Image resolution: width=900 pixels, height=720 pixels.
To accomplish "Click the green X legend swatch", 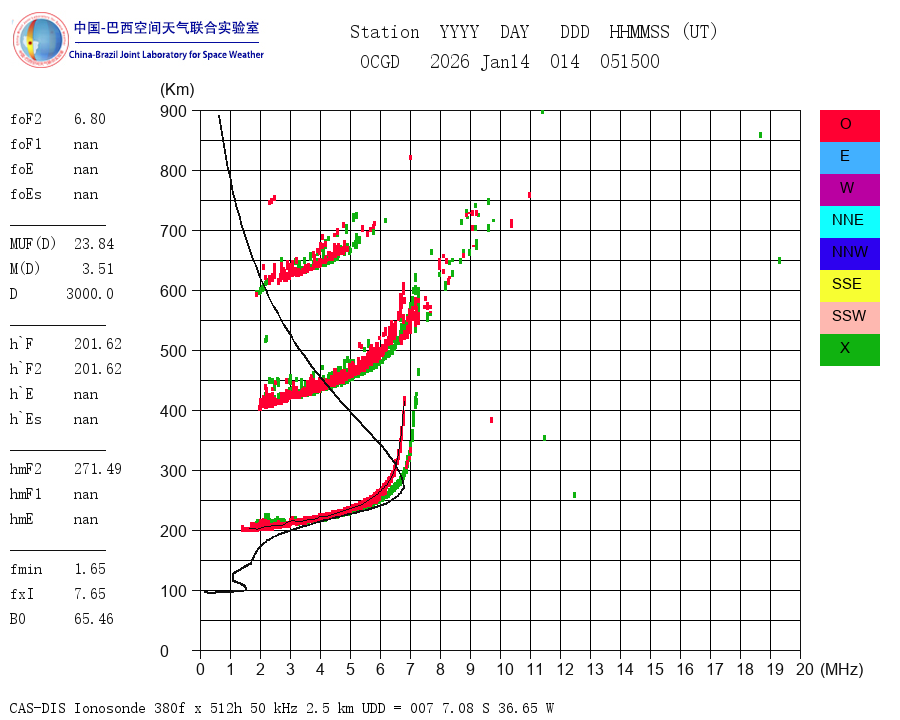I will (x=849, y=350).
